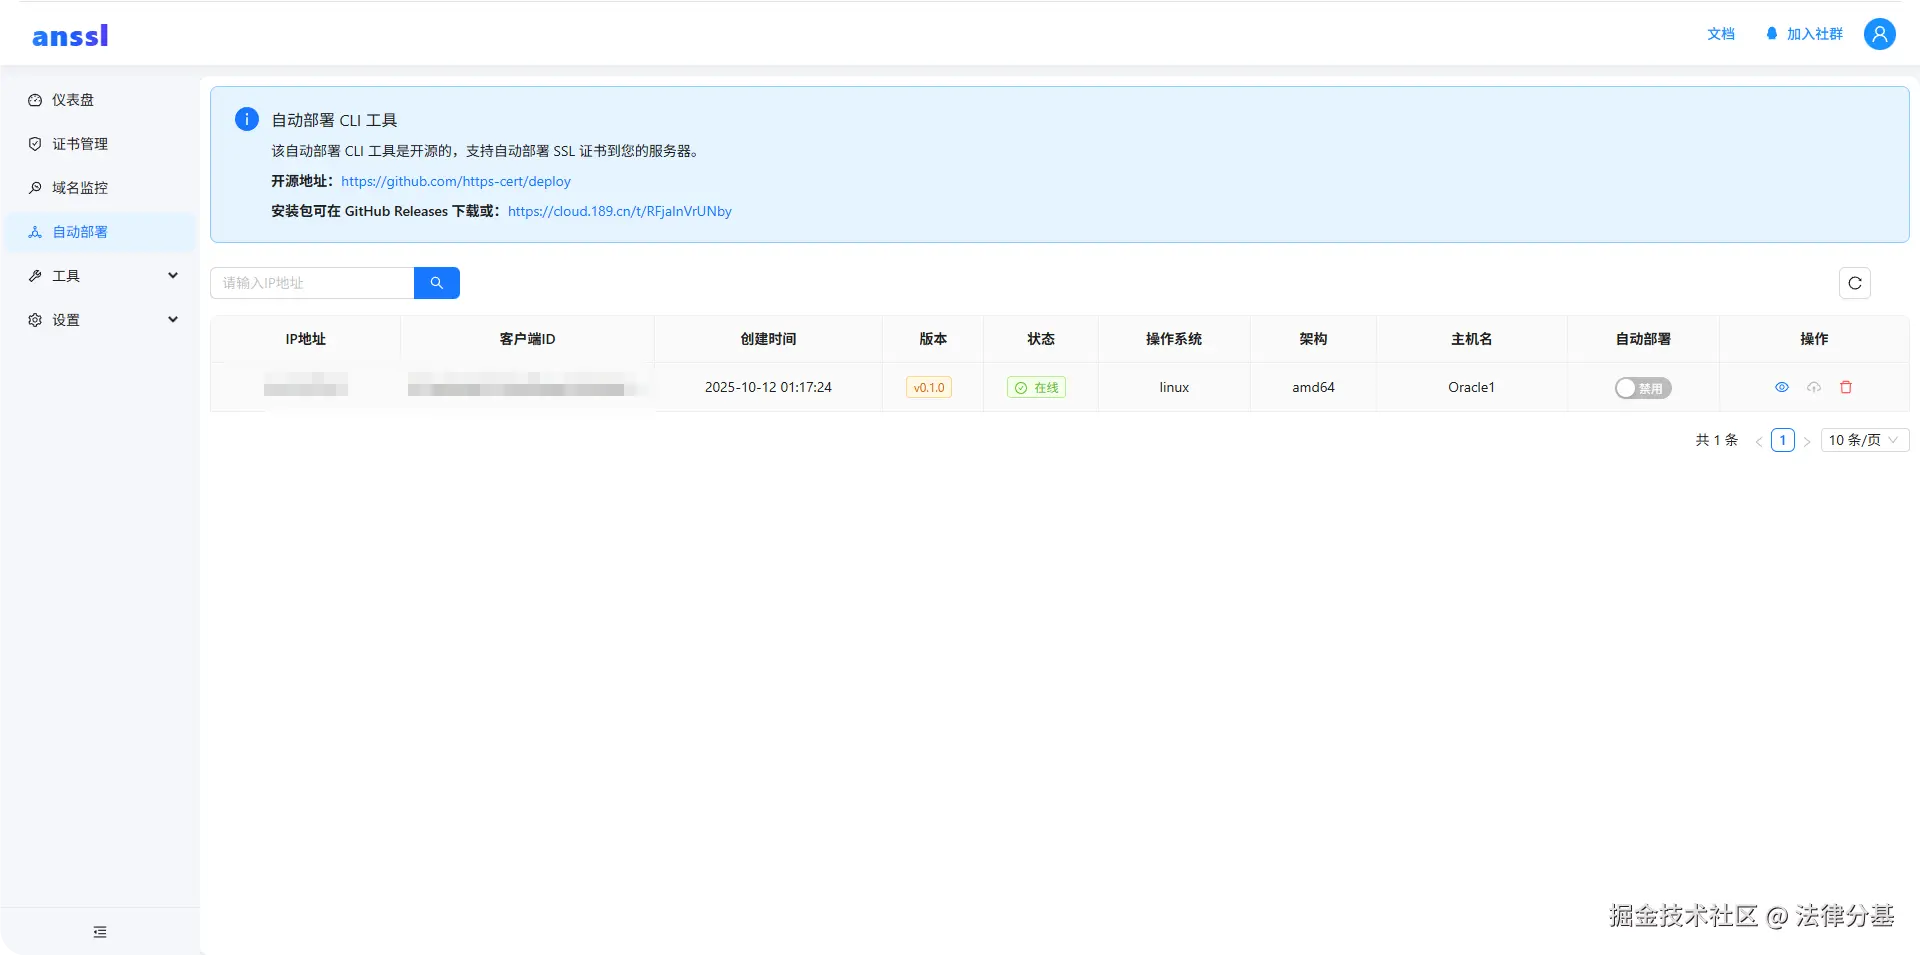The width and height of the screenshot is (1920, 955).
Task: Click the 共 1 条 total count
Action: click(1716, 440)
